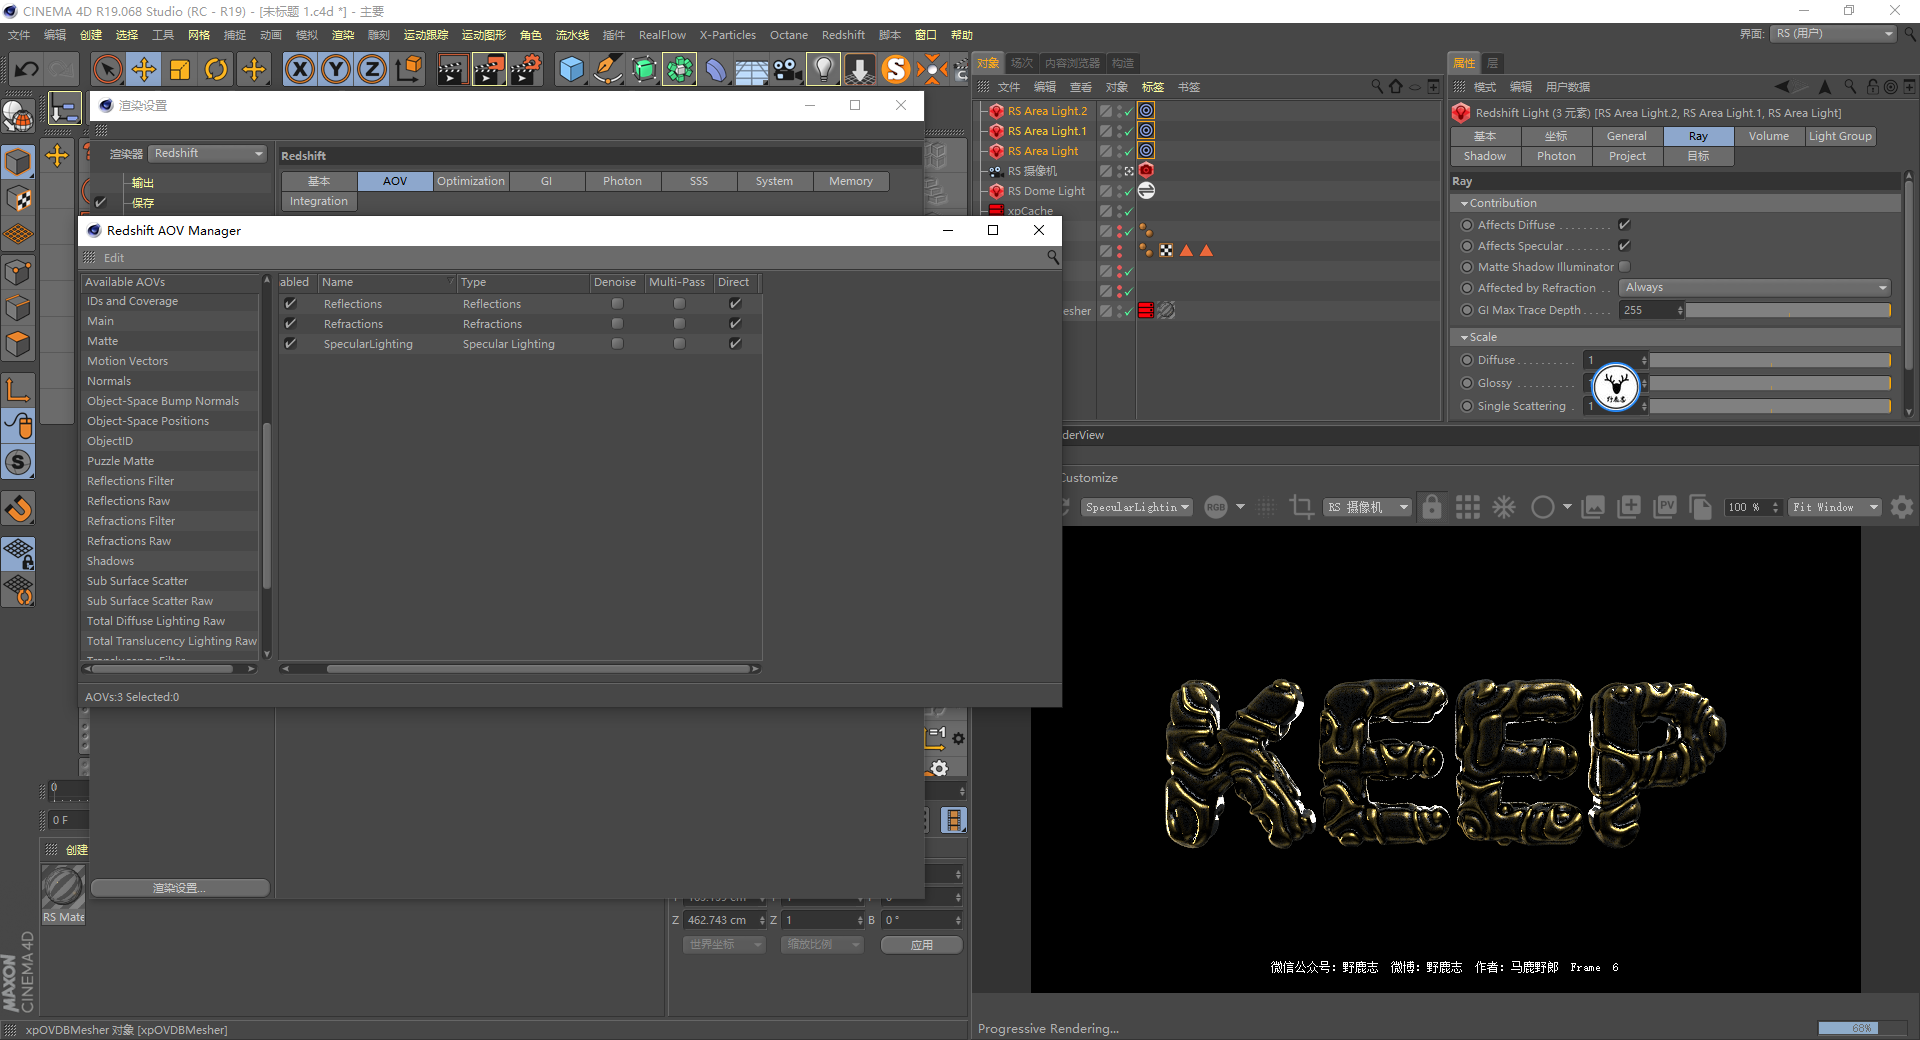Image resolution: width=1920 pixels, height=1040 pixels.
Task: Switch to GI tab in render settings
Action: [546, 181]
